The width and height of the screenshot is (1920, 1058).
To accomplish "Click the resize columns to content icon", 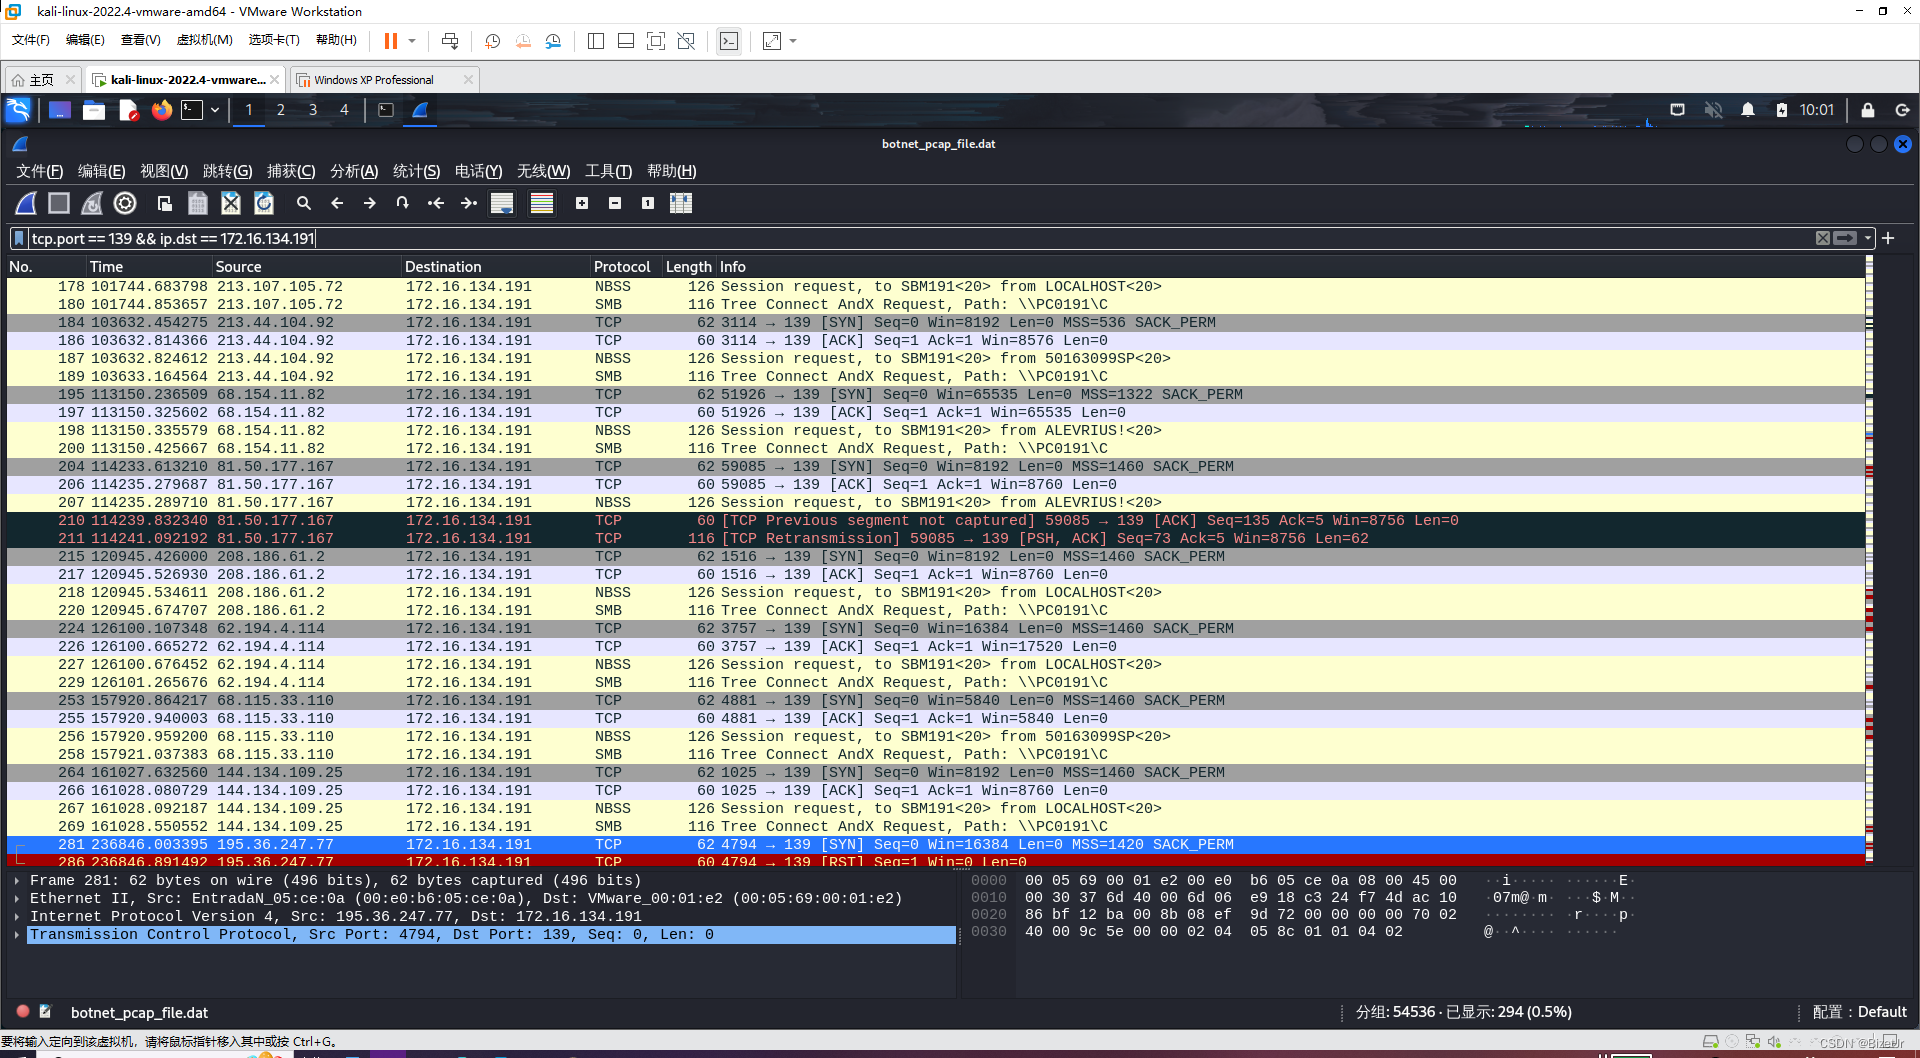I will pyautogui.click(x=681, y=203).
